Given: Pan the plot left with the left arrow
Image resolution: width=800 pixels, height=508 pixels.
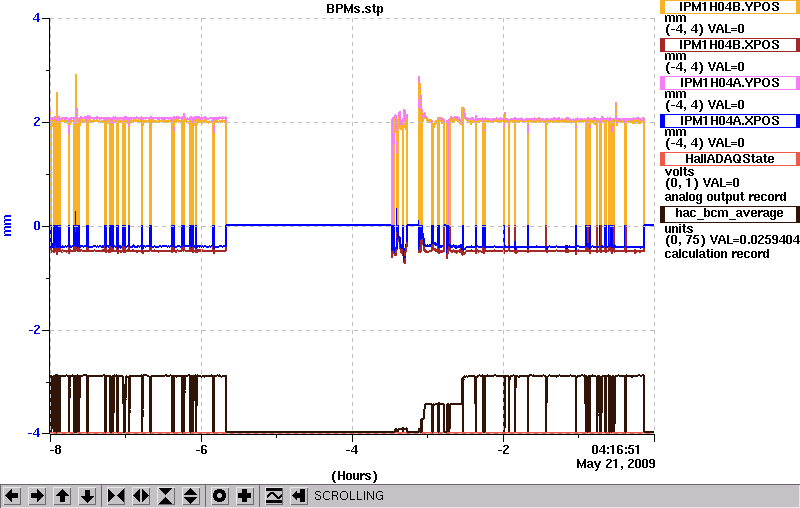Looking at the screenshot, I should 12,496.
